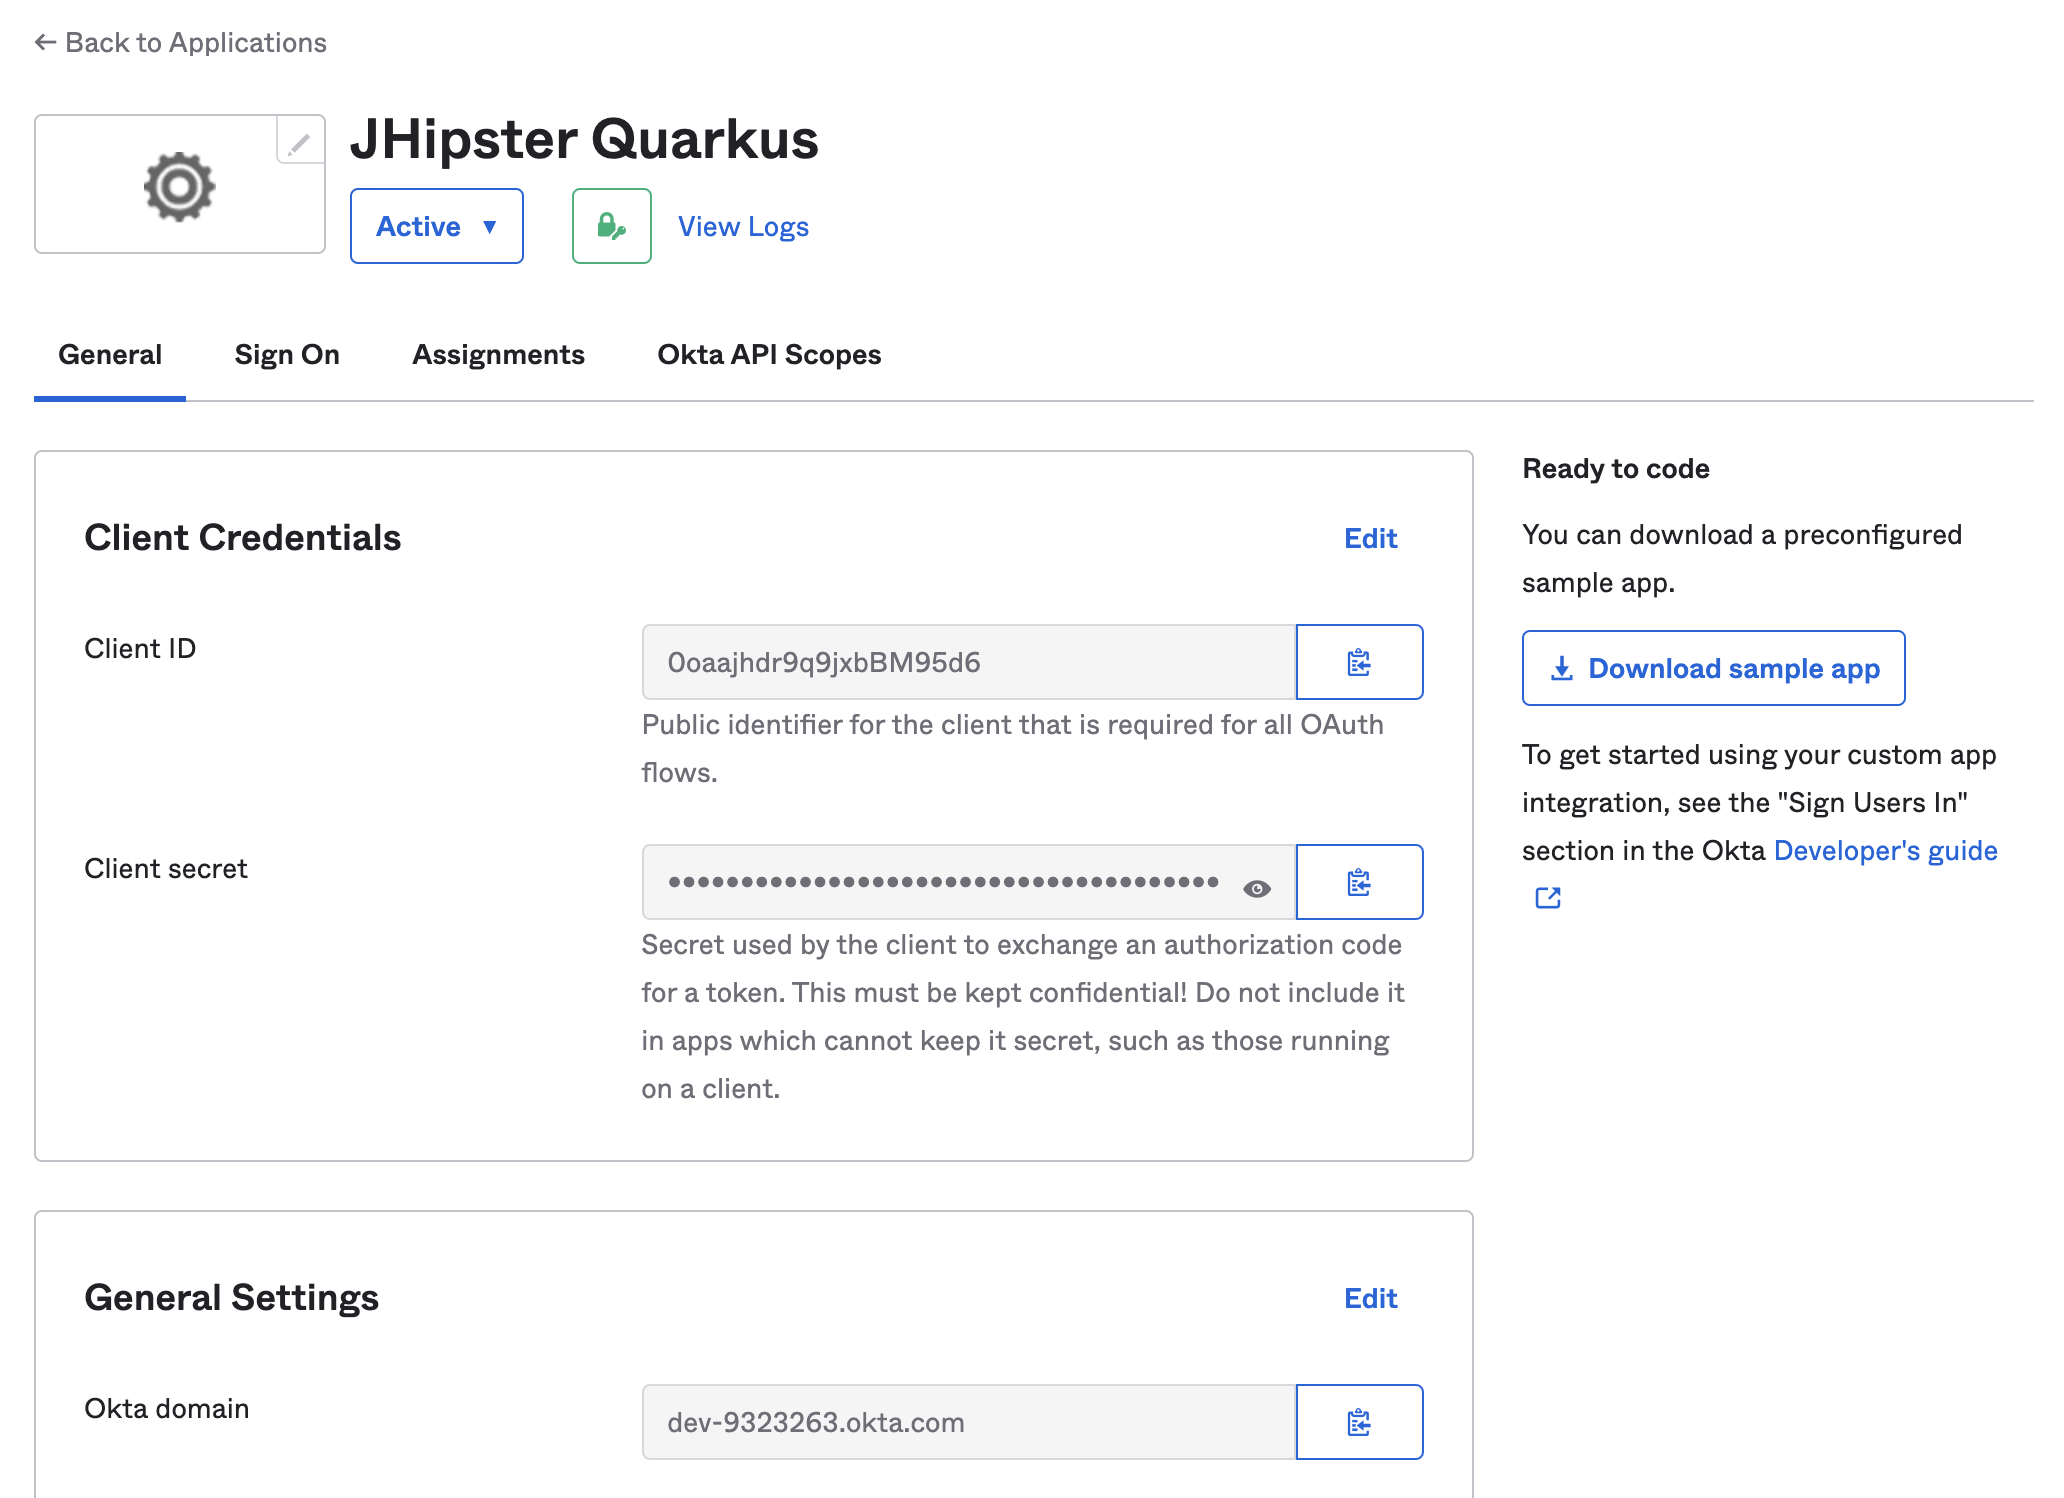Viewport: 2064px width, 1498px height.
Task: Open the View Logs link
Action: coord(743,227)
